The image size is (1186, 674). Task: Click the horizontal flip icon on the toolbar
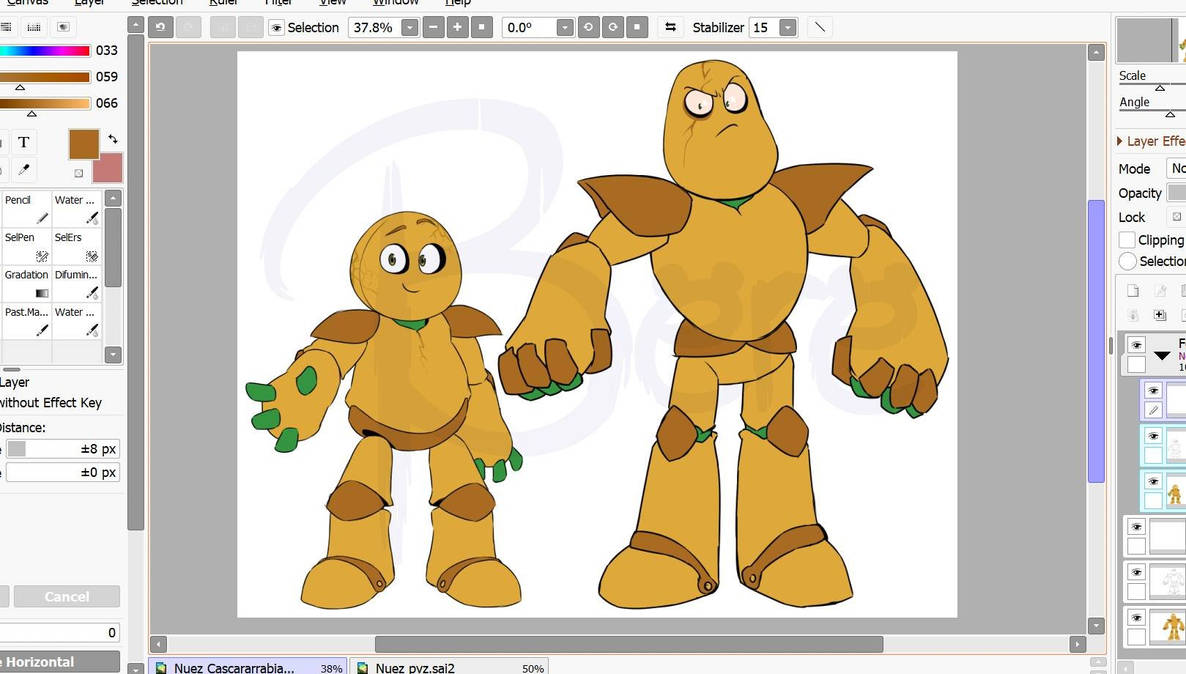tap(671, 27)
